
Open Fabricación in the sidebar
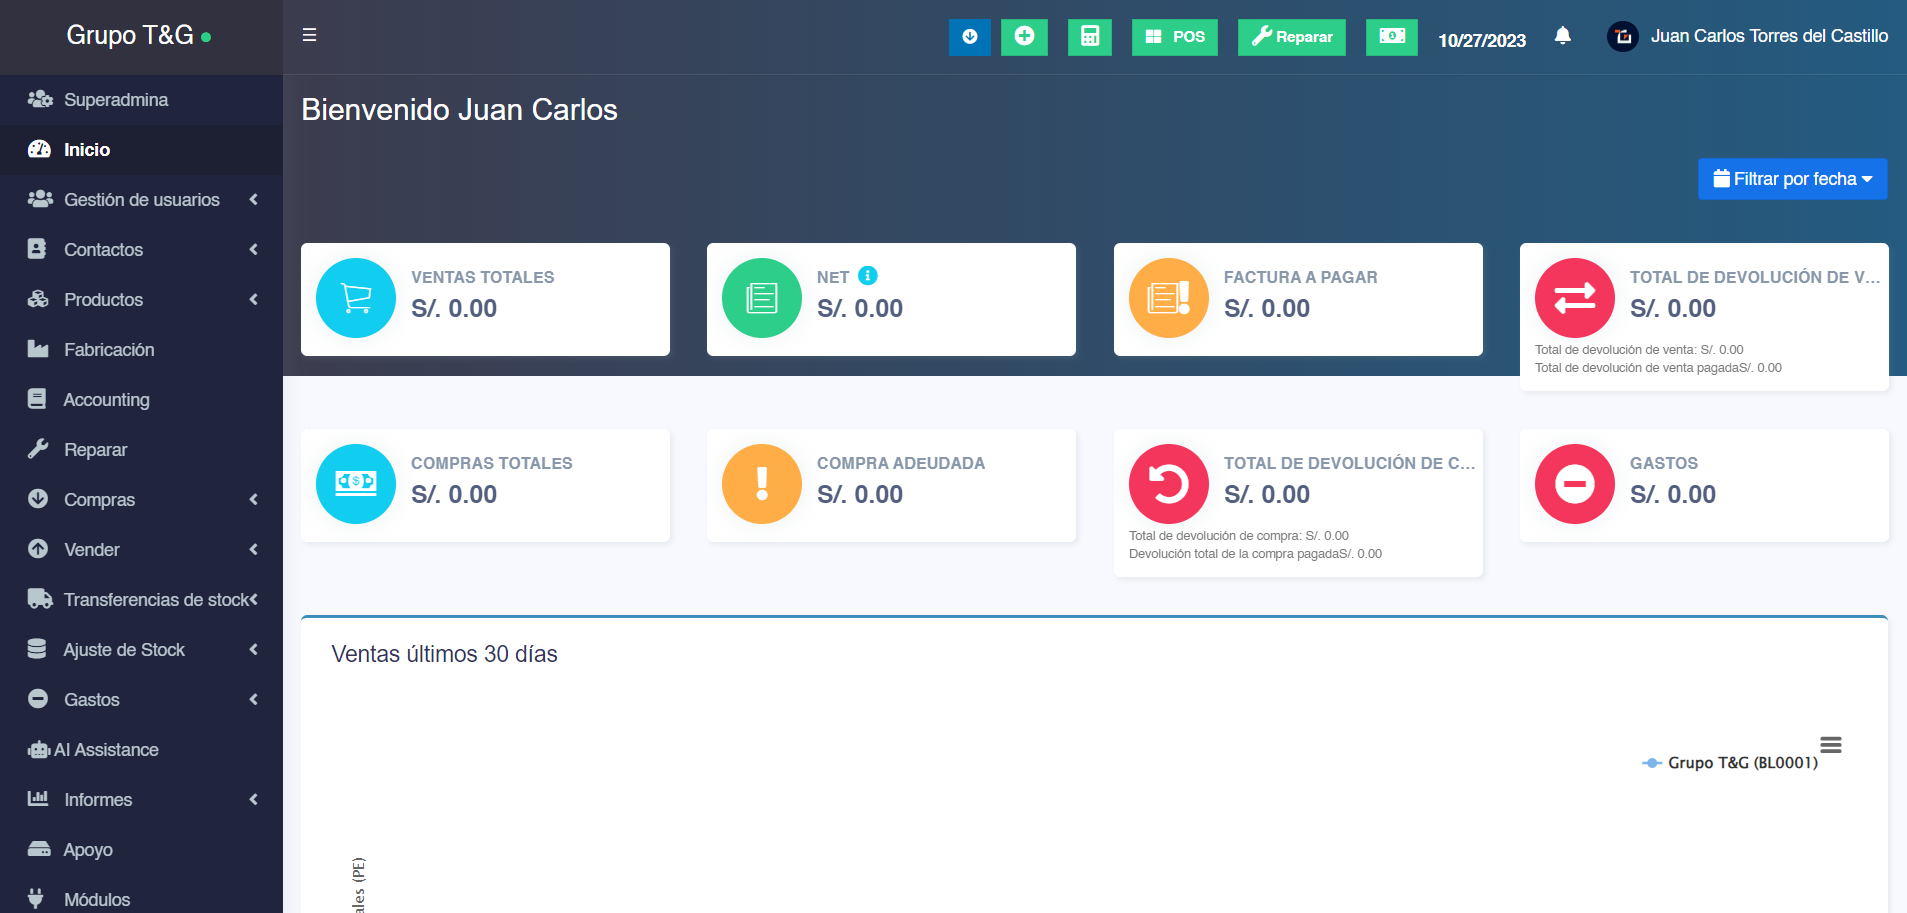109,350
